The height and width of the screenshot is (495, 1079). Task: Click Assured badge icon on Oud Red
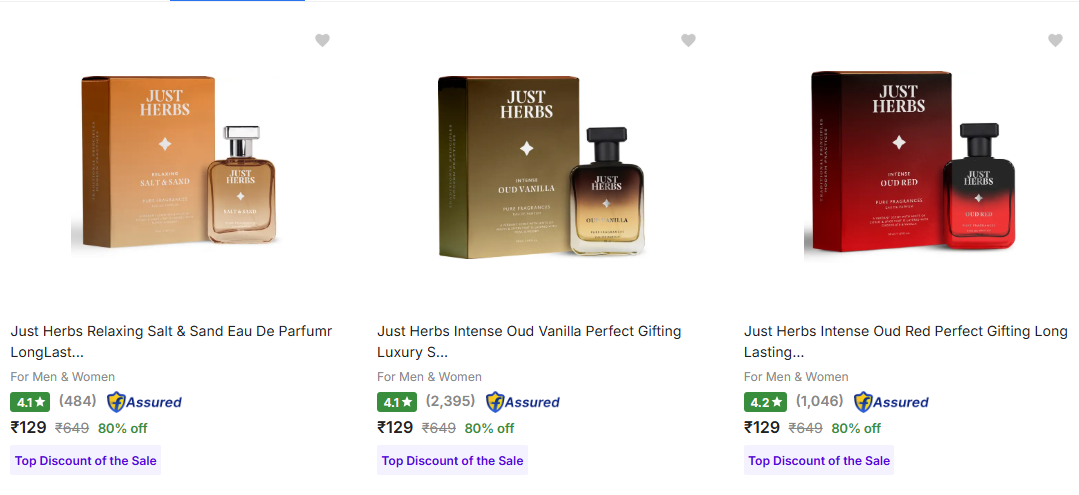tap(891, 402)
